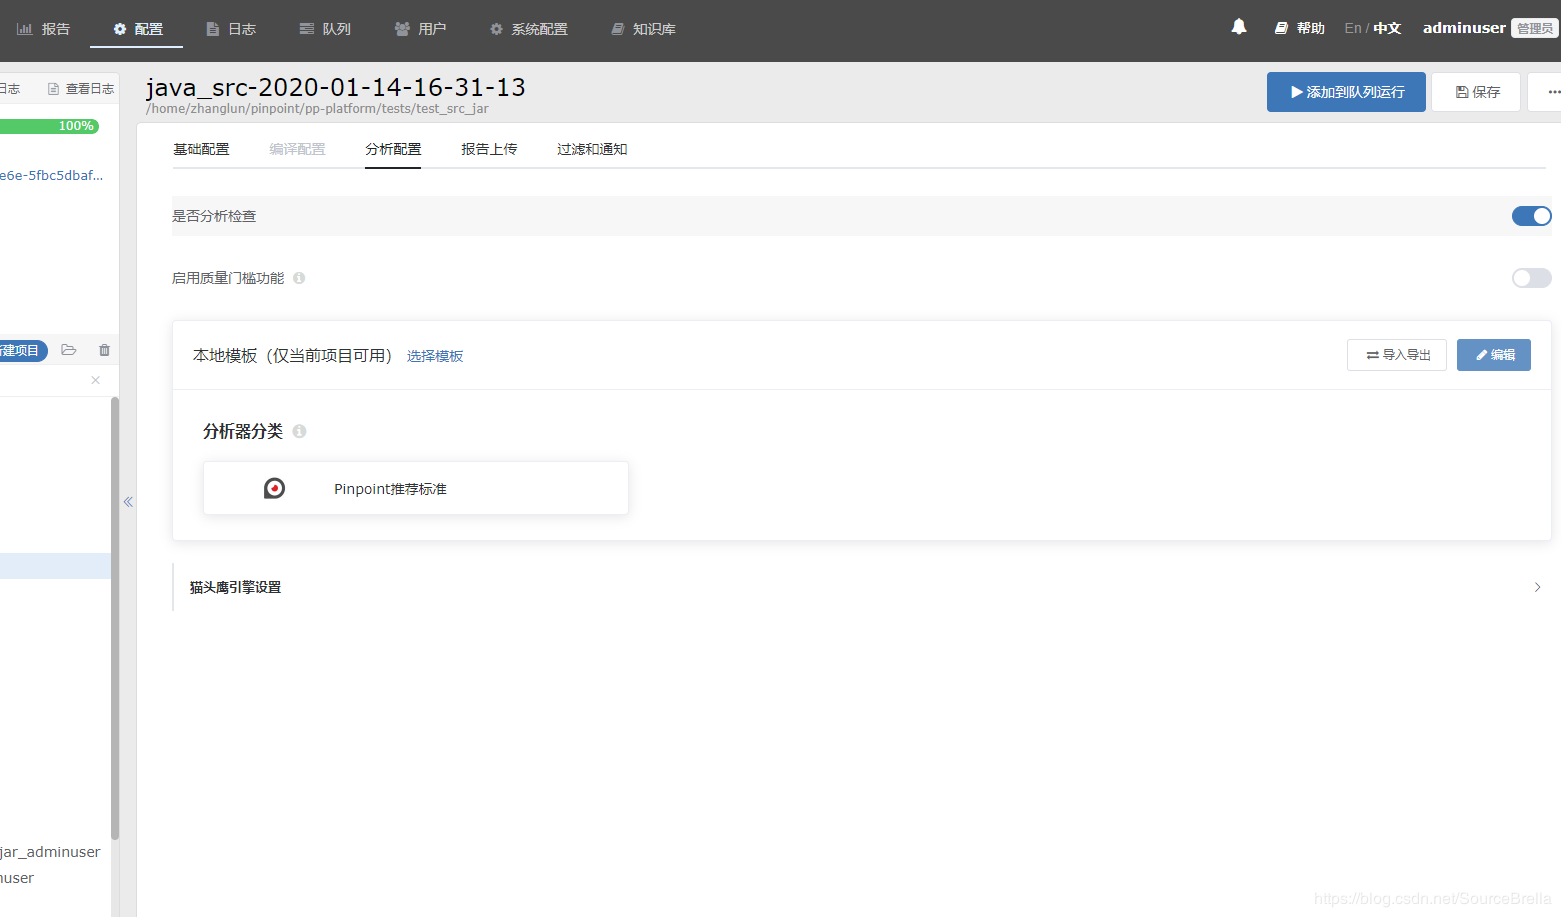Open the 配置 menu
1561x917 pixels.
pos(137,29)
